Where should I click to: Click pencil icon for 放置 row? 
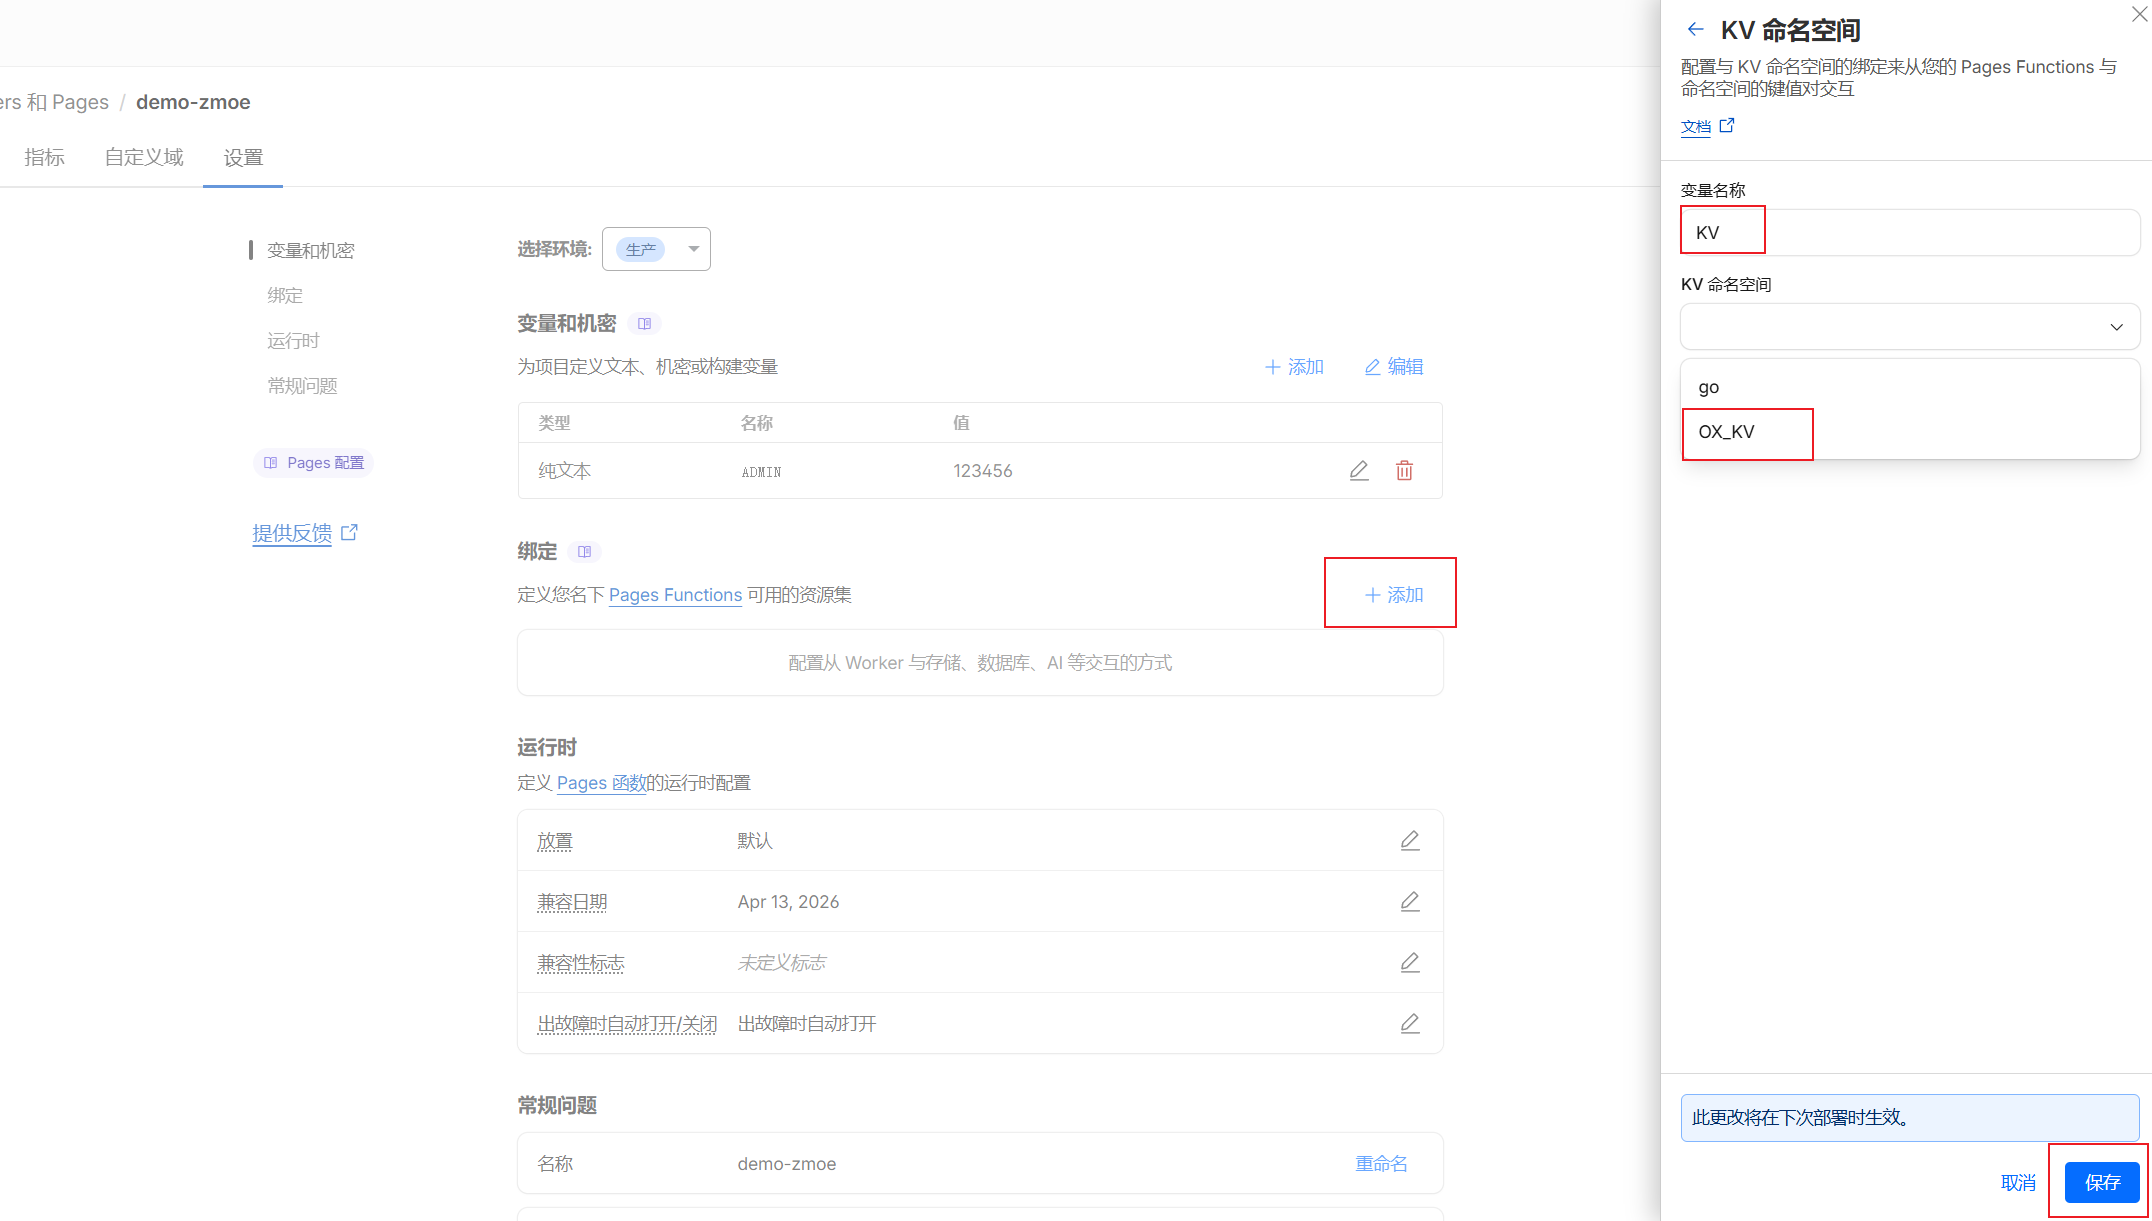(1410, 841)
